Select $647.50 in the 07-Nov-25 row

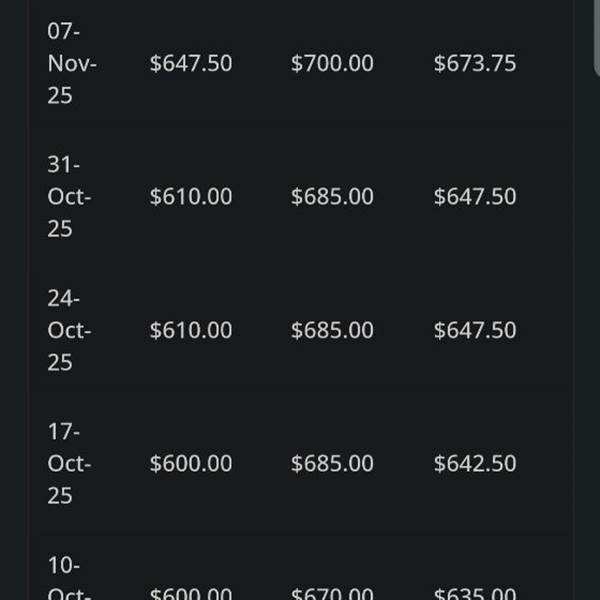(190, 63)
